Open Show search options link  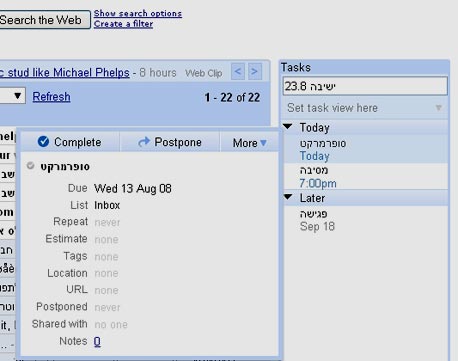click(x=138, y=13)
